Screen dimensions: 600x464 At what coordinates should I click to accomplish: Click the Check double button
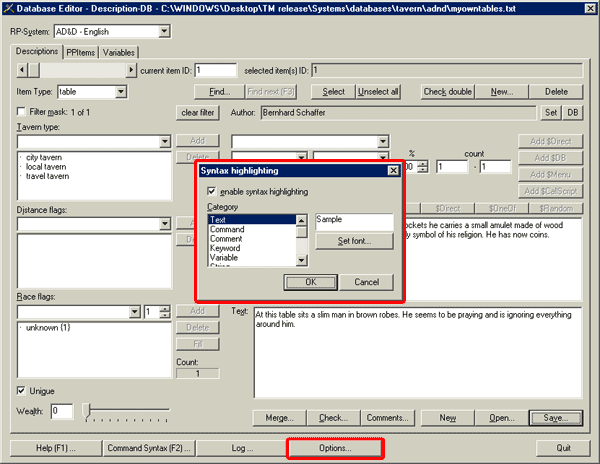[x=447, y=92]
